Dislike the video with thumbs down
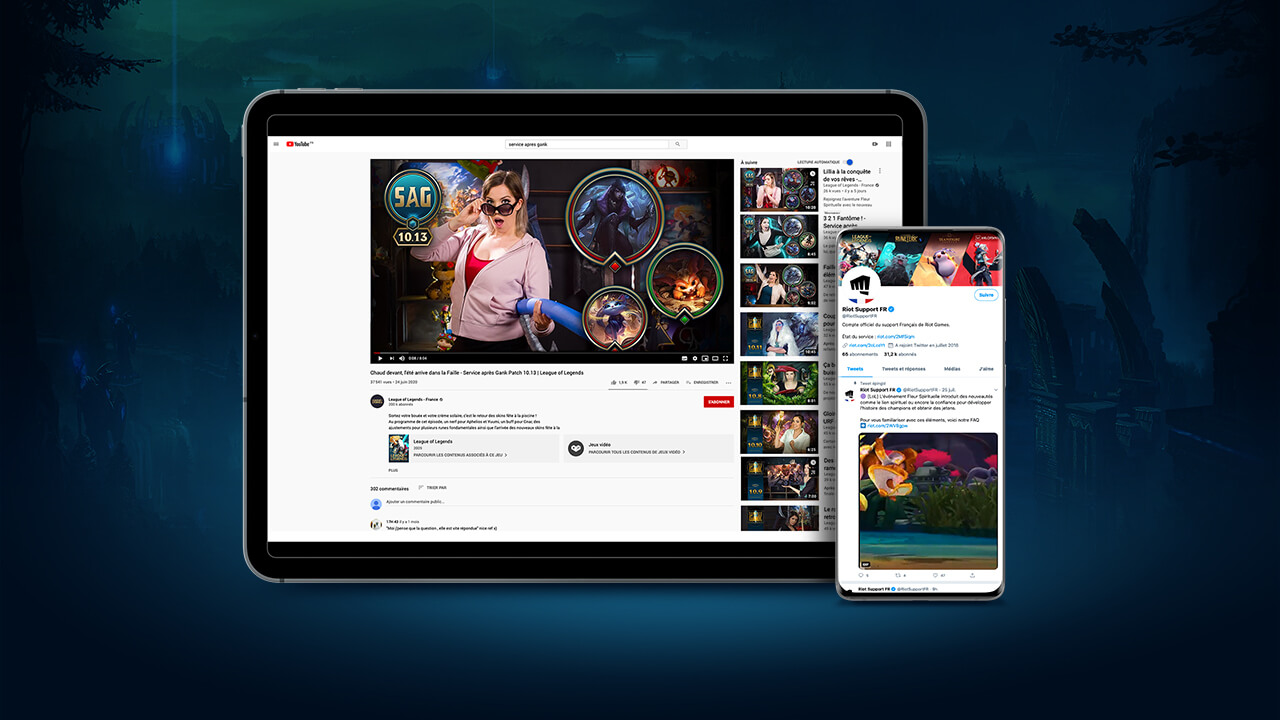Image resolution: width=1280 pixels, height=720 pixels. 636,382
